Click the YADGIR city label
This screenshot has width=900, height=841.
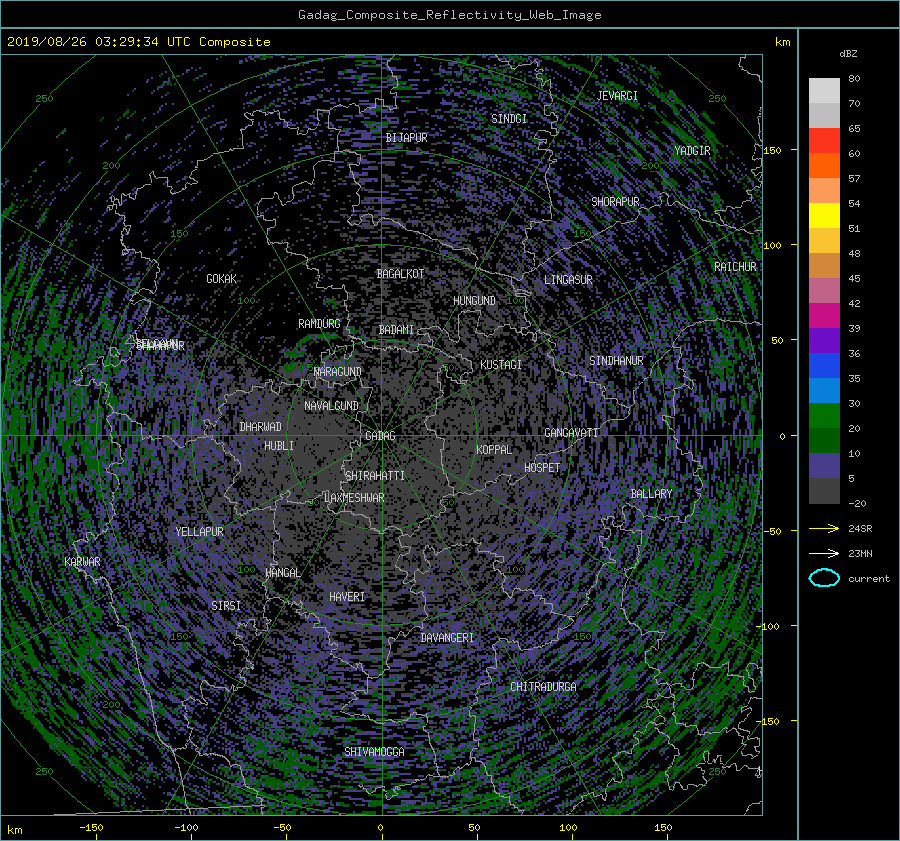[x=692, y=151]
